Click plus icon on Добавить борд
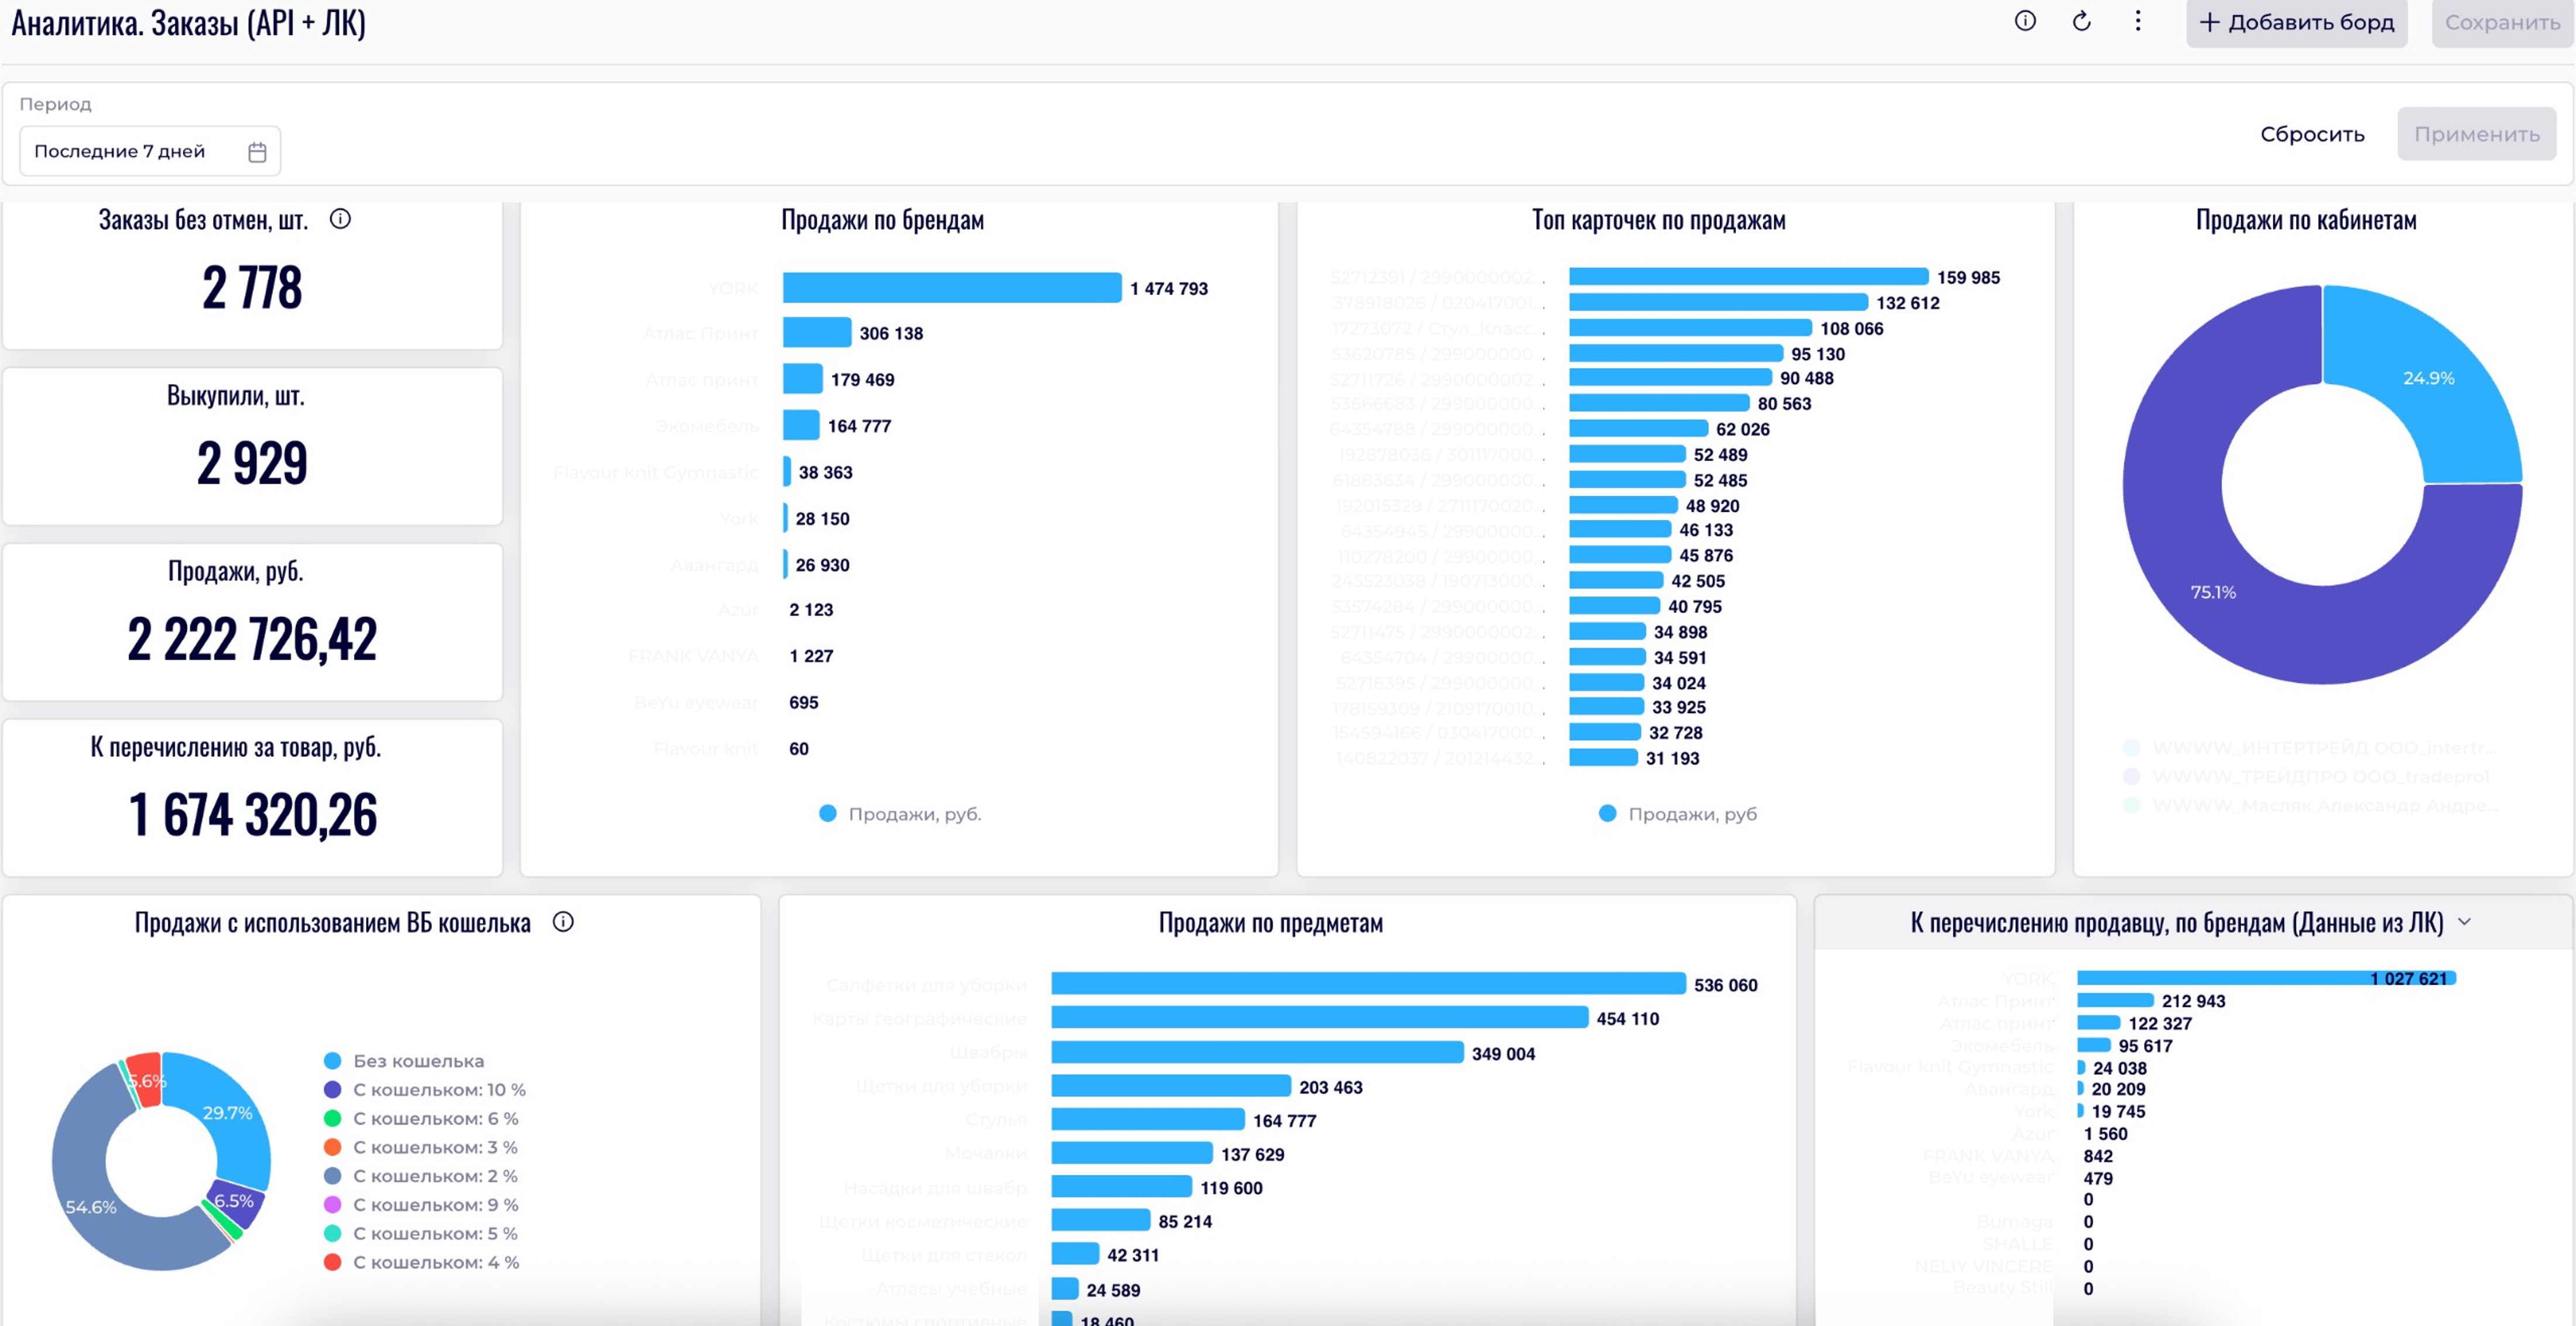Viewport: 2576px width, 1326px height. (2209, 22)
